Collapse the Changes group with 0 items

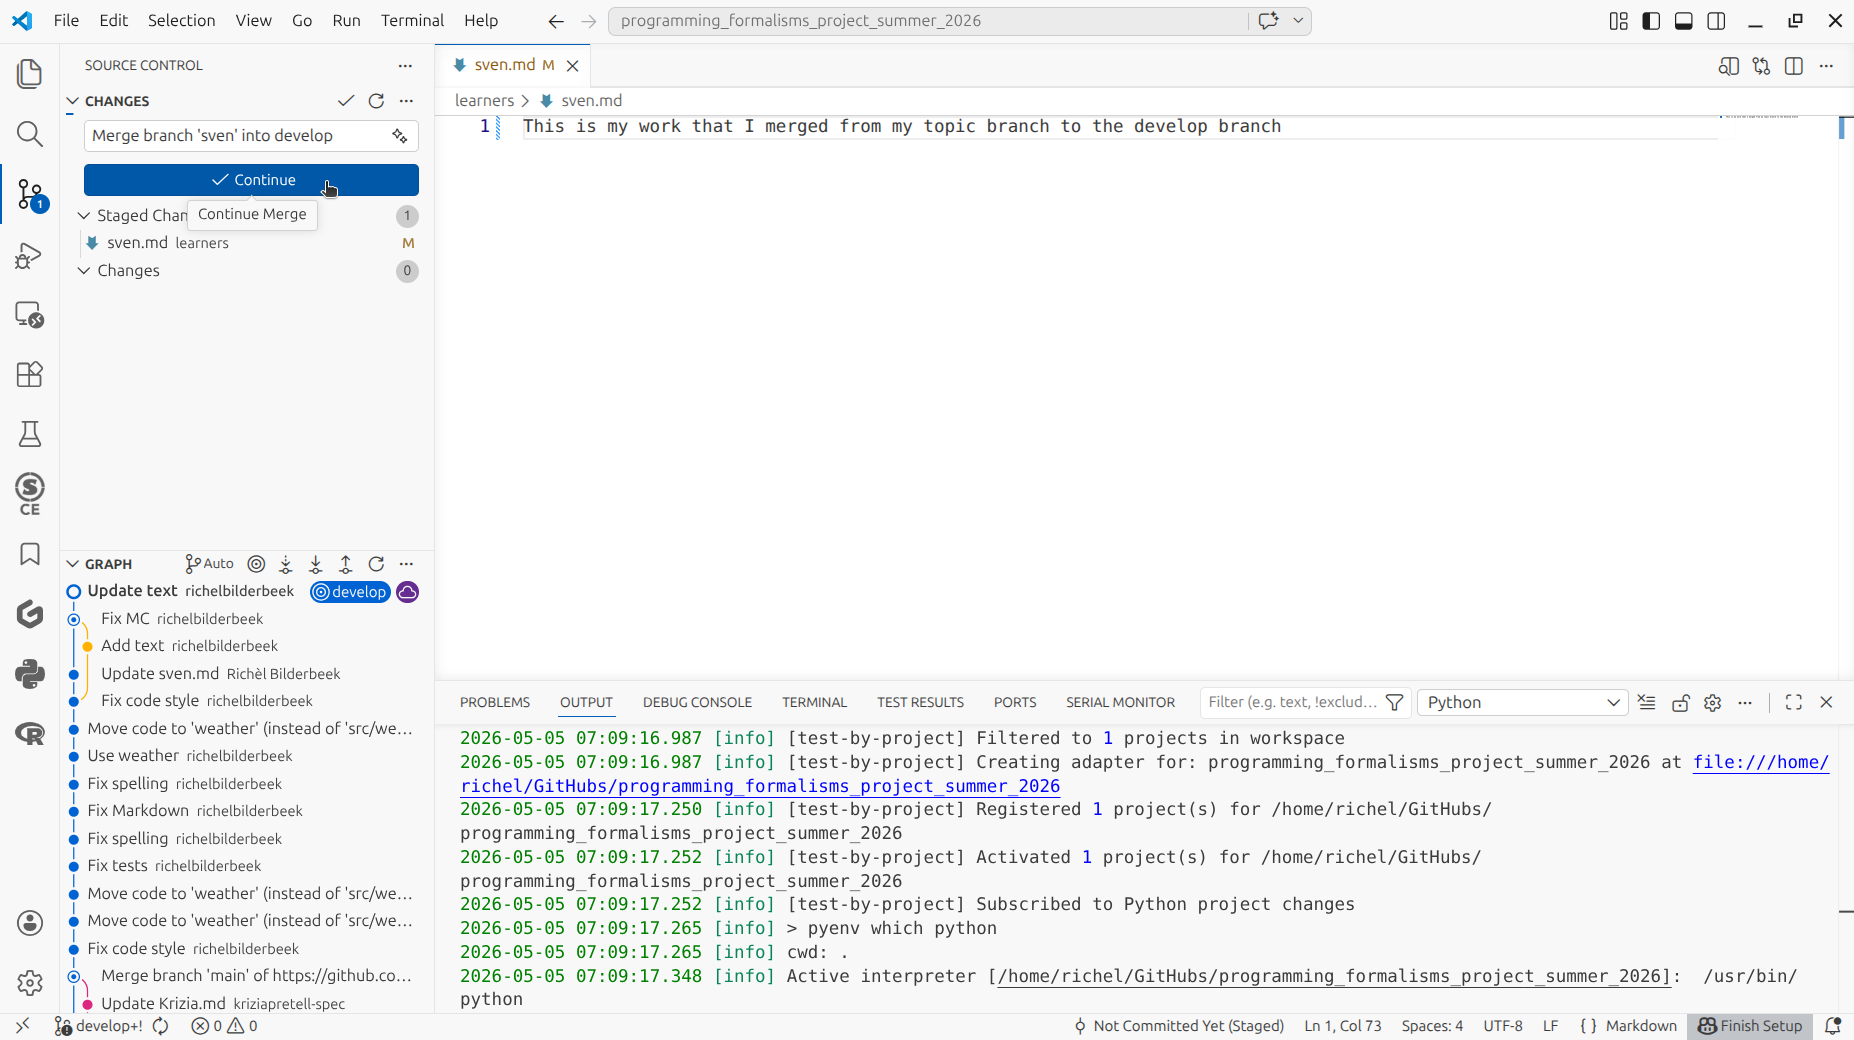pos(84,271)
